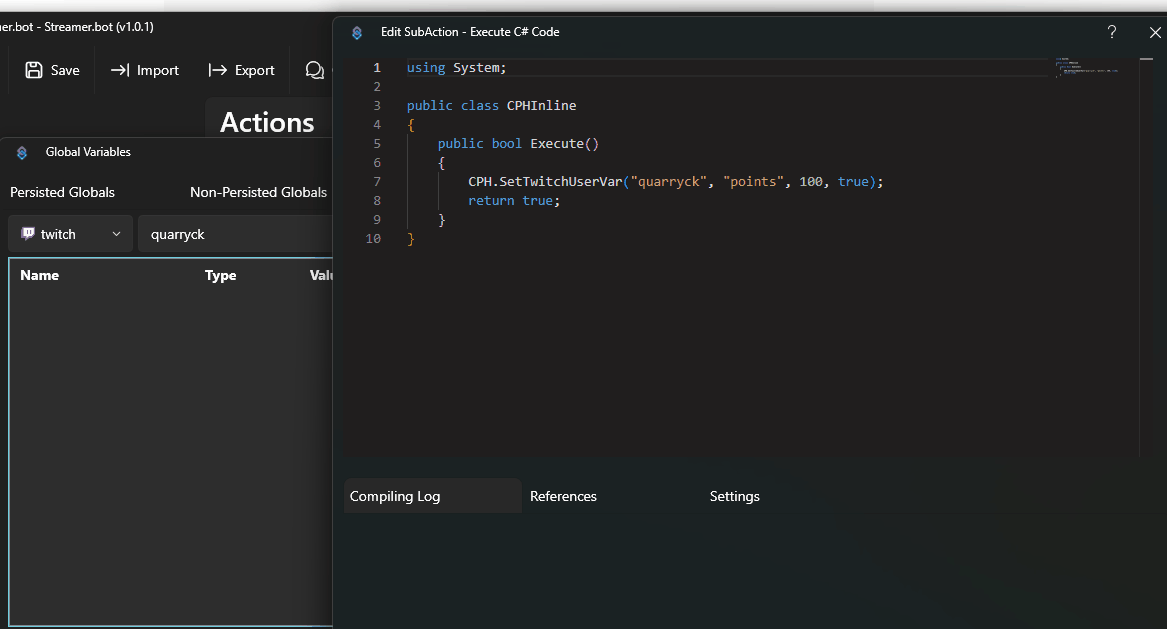Switch to Non-Persisted Globals tab
Image resolution: width=1167 pixels, height=629 pixels.
coord(258,192)
